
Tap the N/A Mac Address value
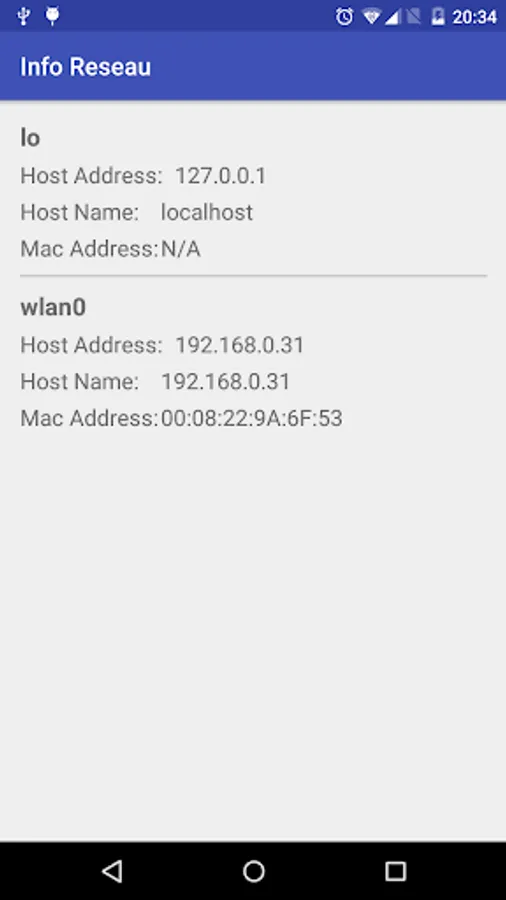click(181, 249)
